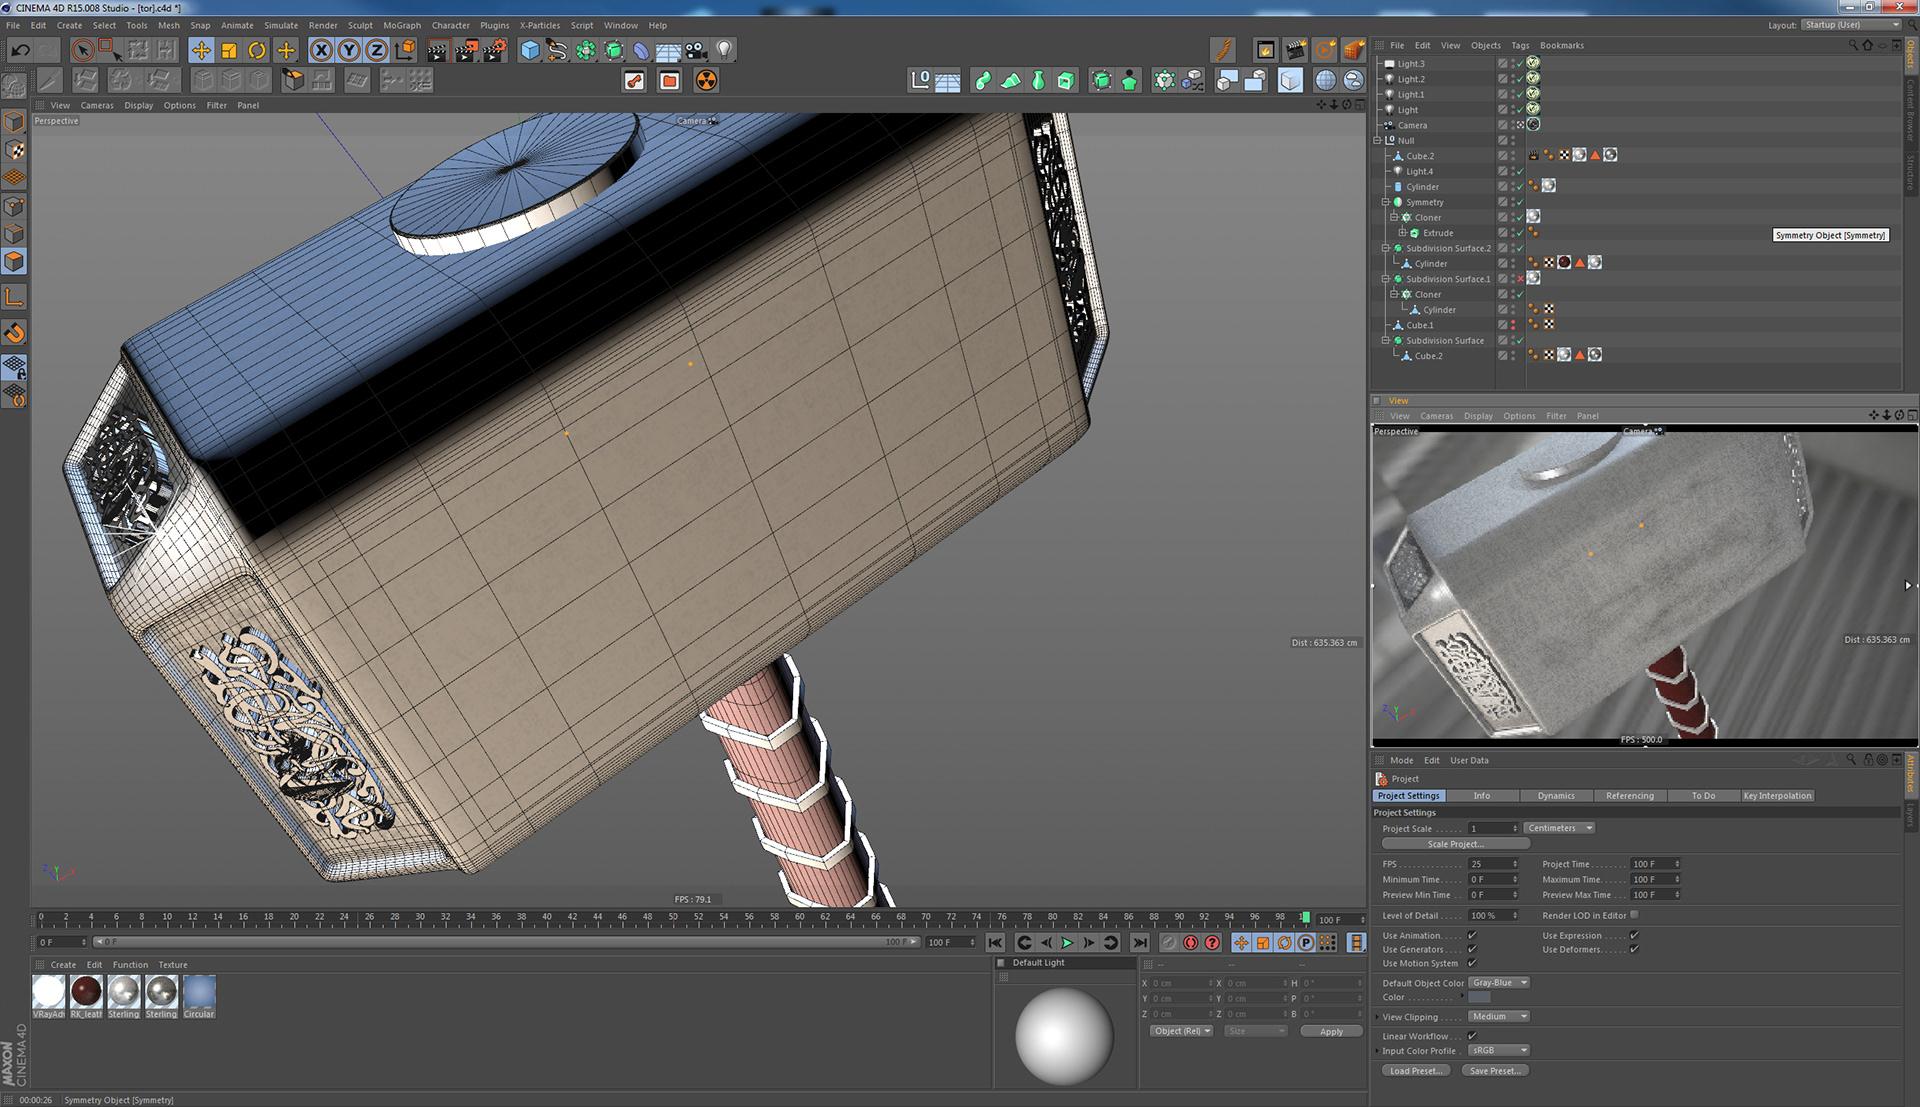1920x1107 pixels.
Task: Toggle Use Deformers checkbox
Action: [x=1634, y=950]
